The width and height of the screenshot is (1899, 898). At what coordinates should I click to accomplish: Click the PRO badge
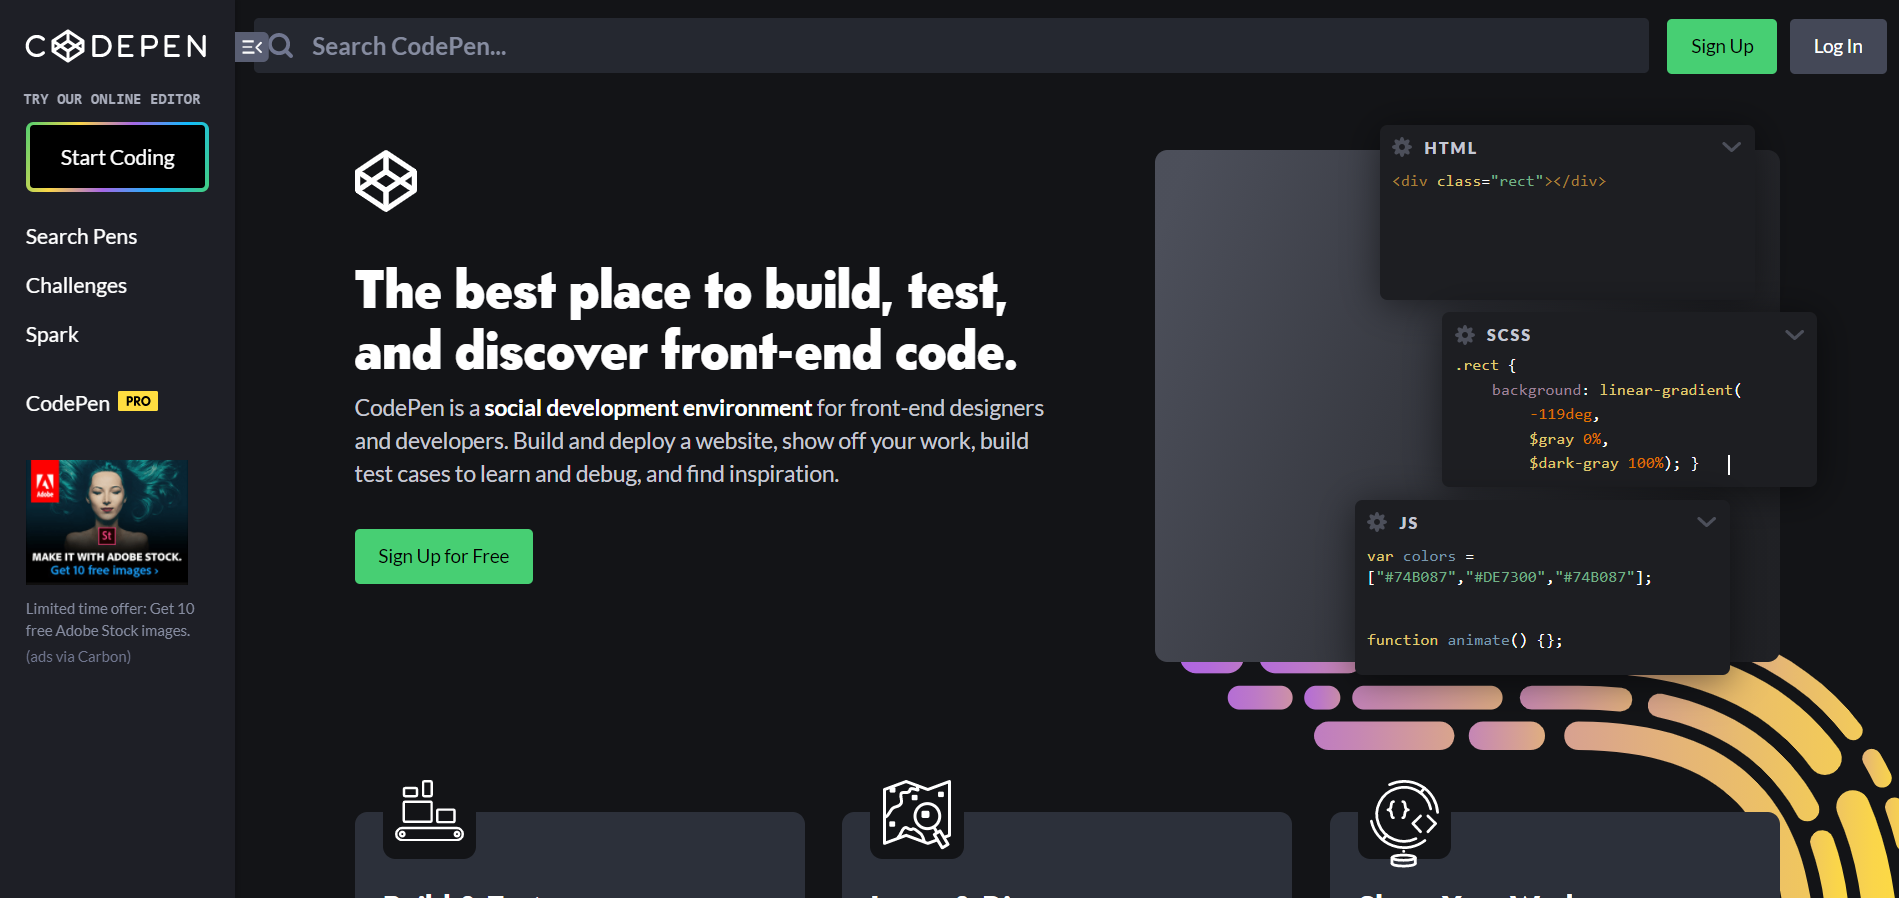(138, 401)
